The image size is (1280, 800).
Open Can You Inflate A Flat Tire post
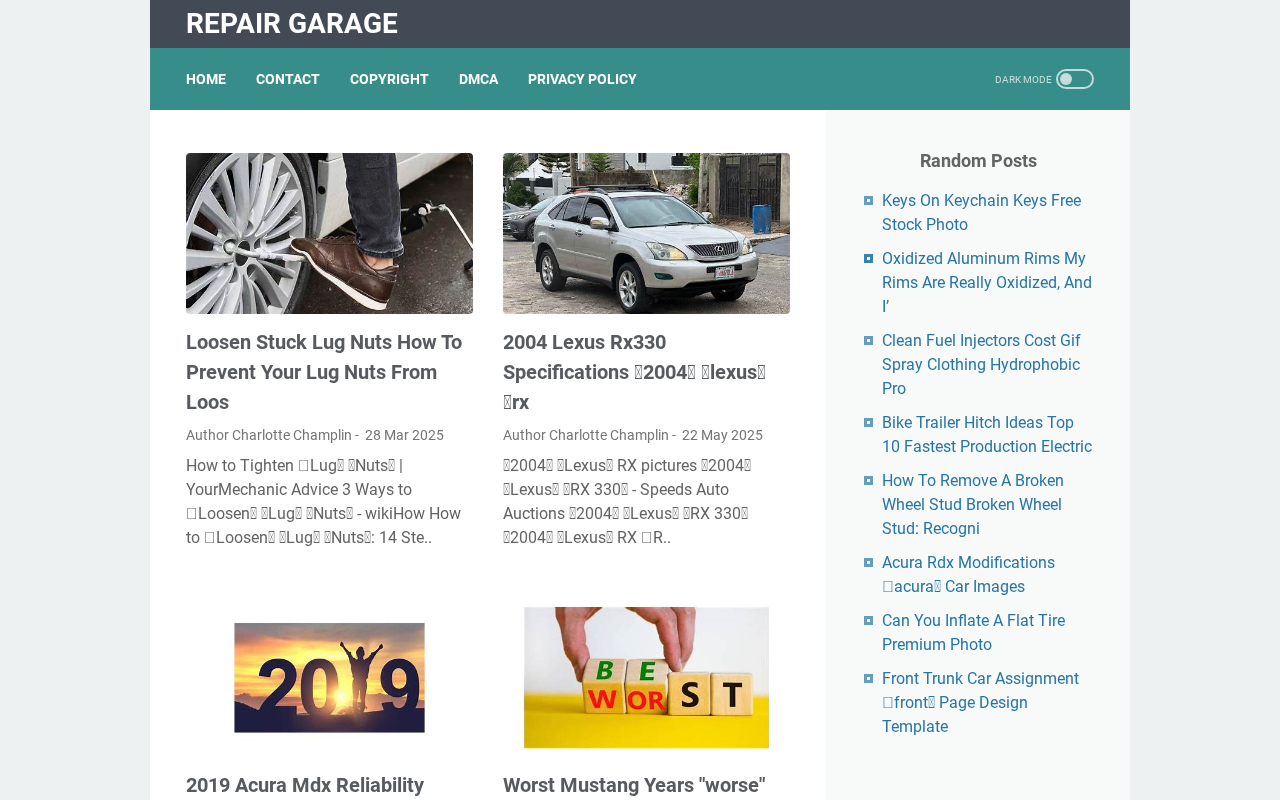[x=973, y=632]
